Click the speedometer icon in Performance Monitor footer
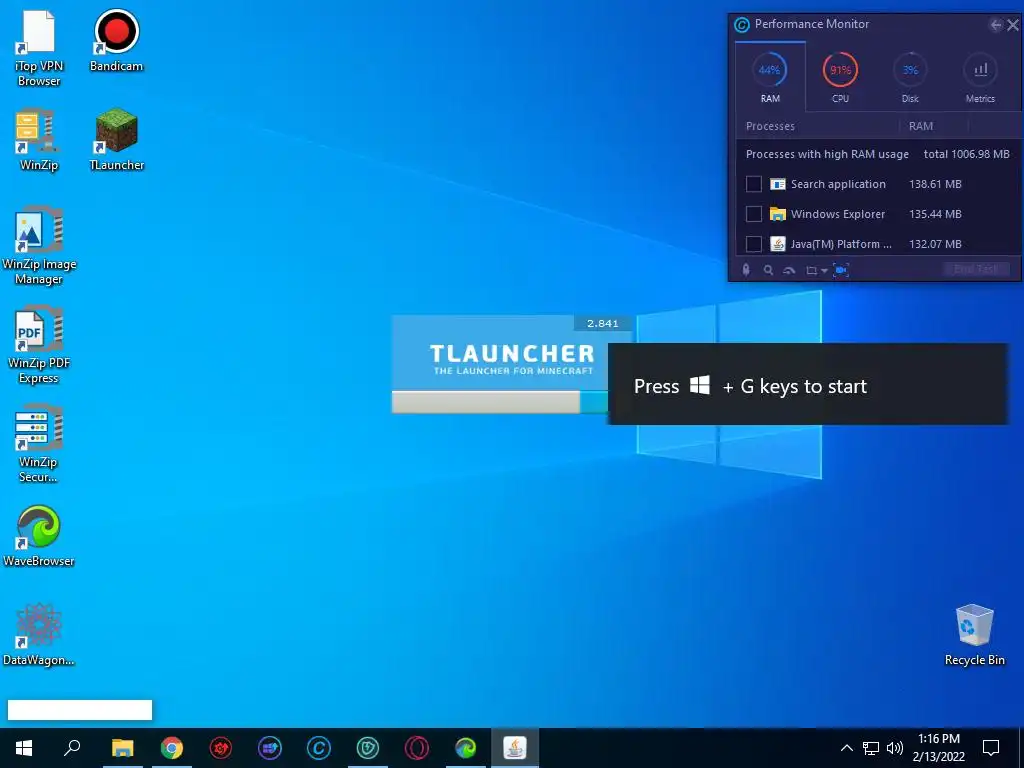 point(789,270)
